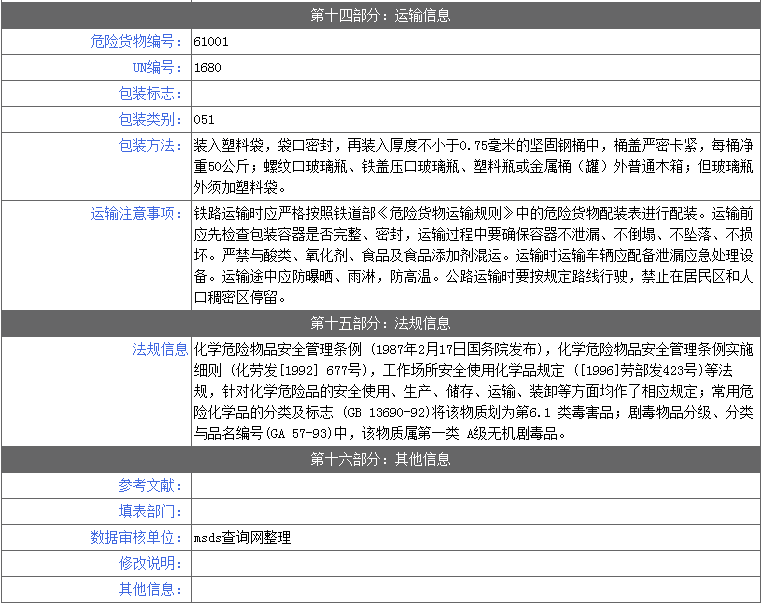The width and height of the screenshot is (761, 604).
Task: Open the 修改说明 label link
Action: (x=150, y=563)
